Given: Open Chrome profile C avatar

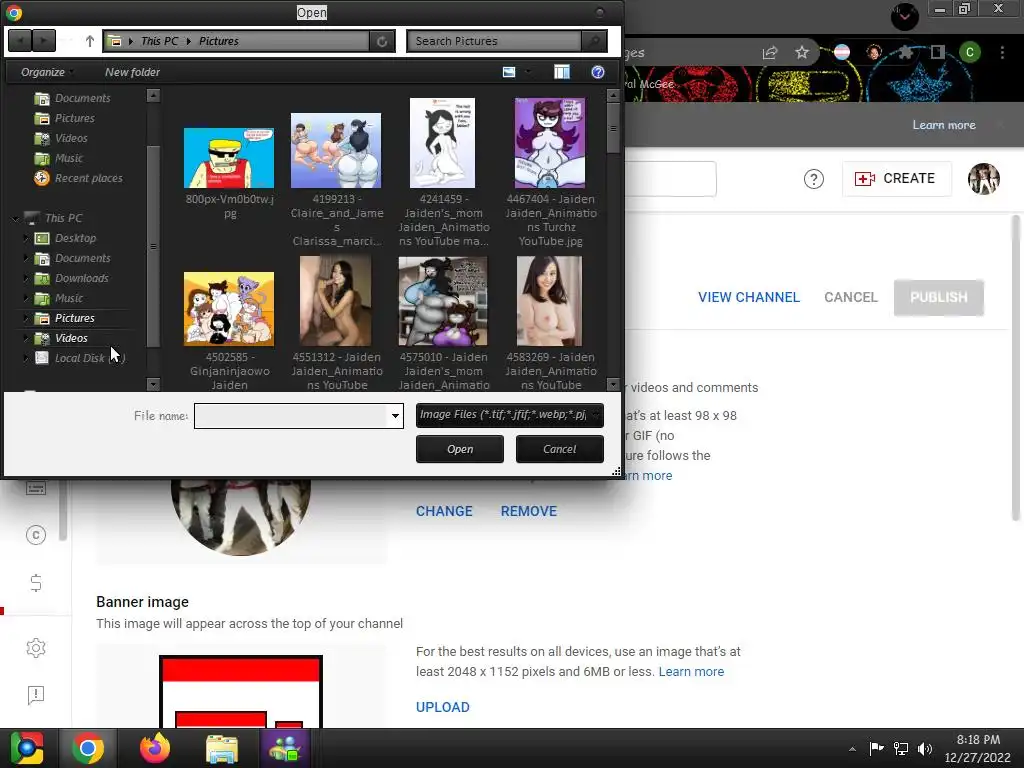Looking at the screenshot, I should point(970,53).
